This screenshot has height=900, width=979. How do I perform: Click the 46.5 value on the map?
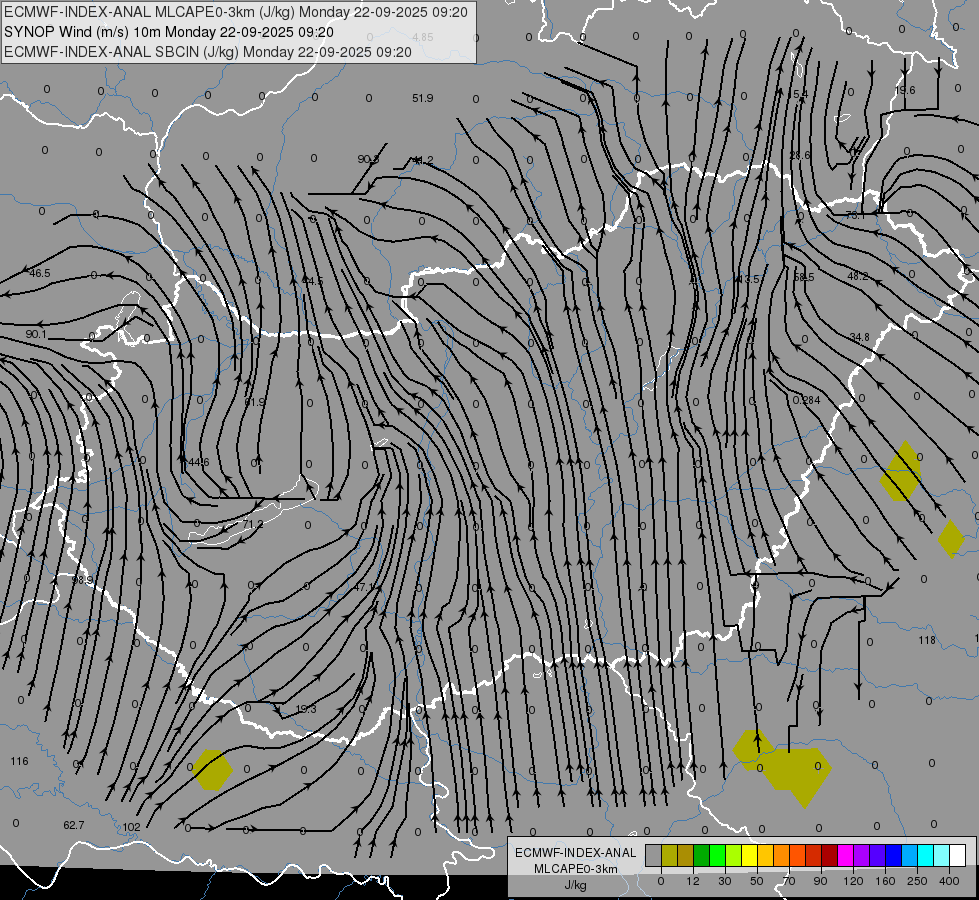[x=40, y=273]
